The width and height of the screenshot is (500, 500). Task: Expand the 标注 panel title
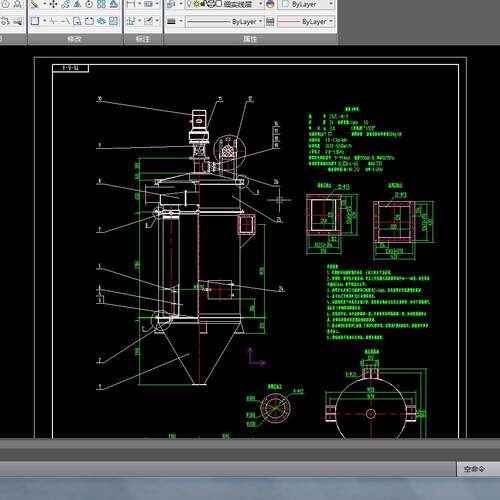click(143, 39)
